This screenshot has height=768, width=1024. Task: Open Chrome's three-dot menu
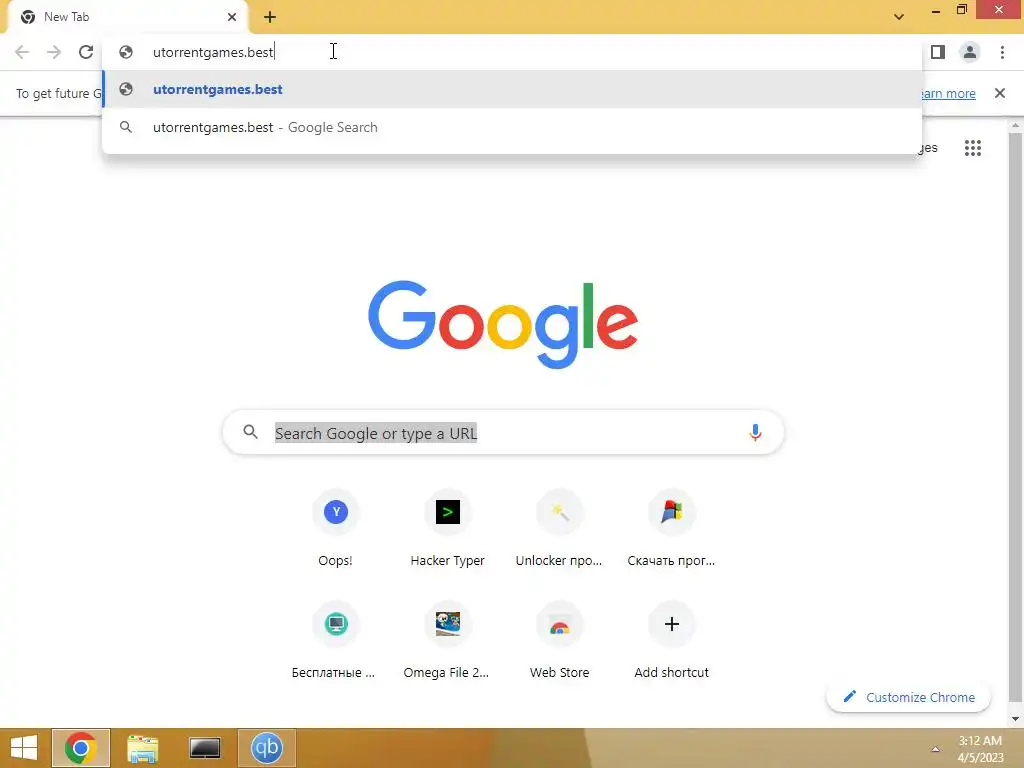[1002, 52]
